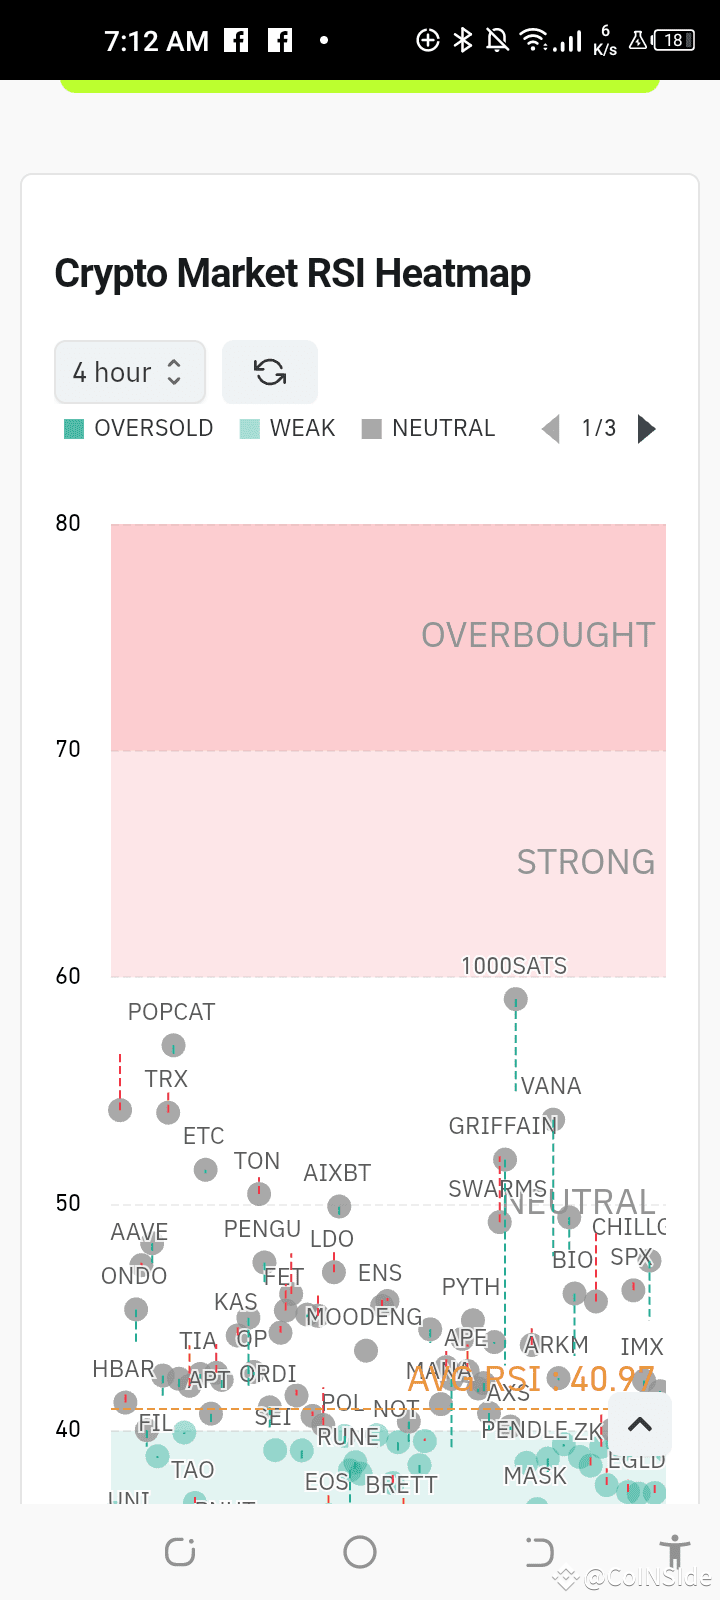Viewport: 720px width, 1600px height.
Task: Tap the back navigation button
Action: (538, 1551)
